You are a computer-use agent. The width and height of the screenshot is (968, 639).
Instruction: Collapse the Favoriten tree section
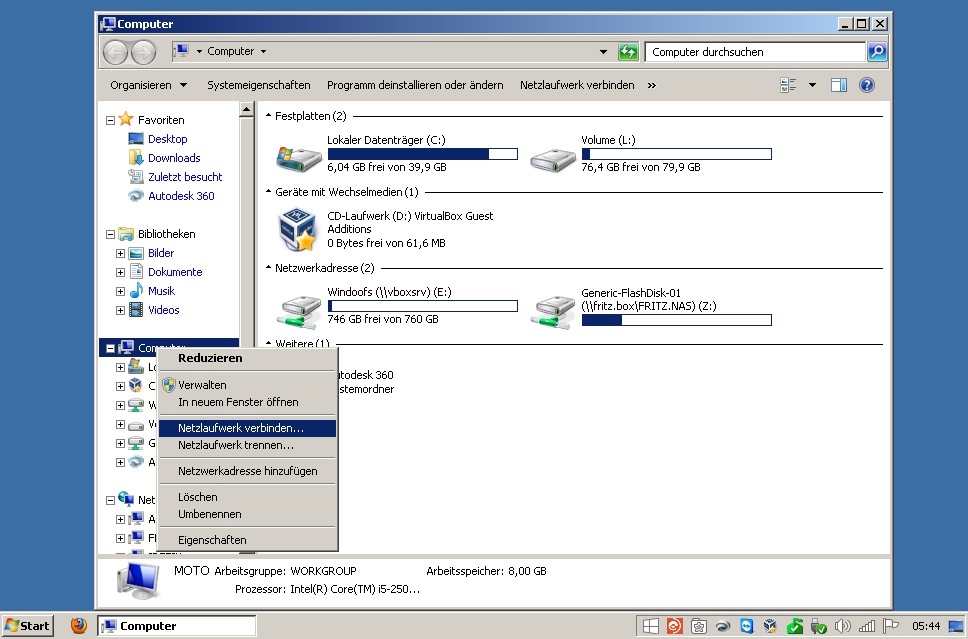coord(111,120)
